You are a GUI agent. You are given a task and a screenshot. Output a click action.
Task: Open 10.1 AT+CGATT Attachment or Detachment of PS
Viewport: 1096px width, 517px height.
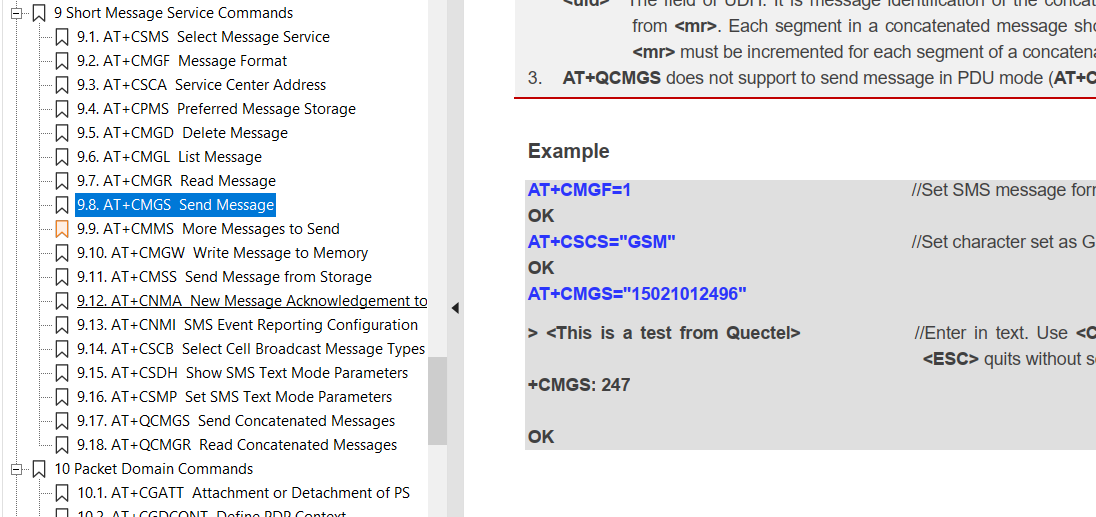click(243, 493)
